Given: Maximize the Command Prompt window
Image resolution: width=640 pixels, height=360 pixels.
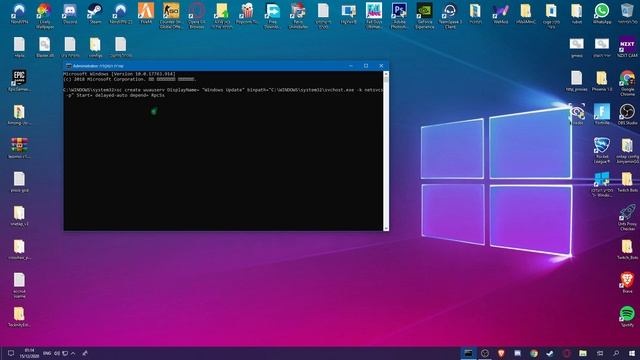Looking at the screenshot, I should 366,66.
